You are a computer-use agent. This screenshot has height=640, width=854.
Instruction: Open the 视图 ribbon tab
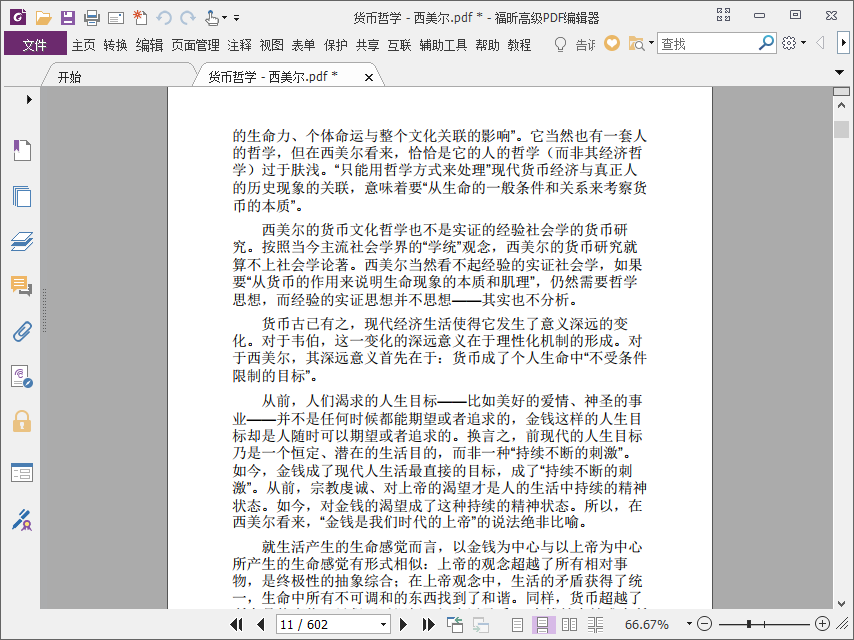[272, 45]
